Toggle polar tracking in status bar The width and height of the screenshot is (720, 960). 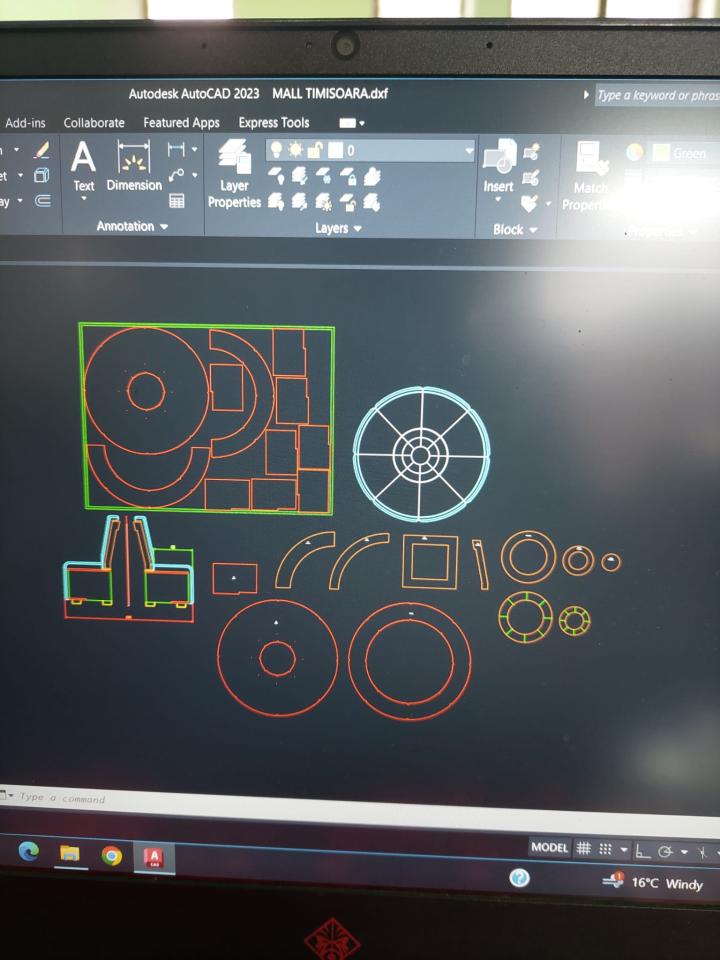pos(666,852)
